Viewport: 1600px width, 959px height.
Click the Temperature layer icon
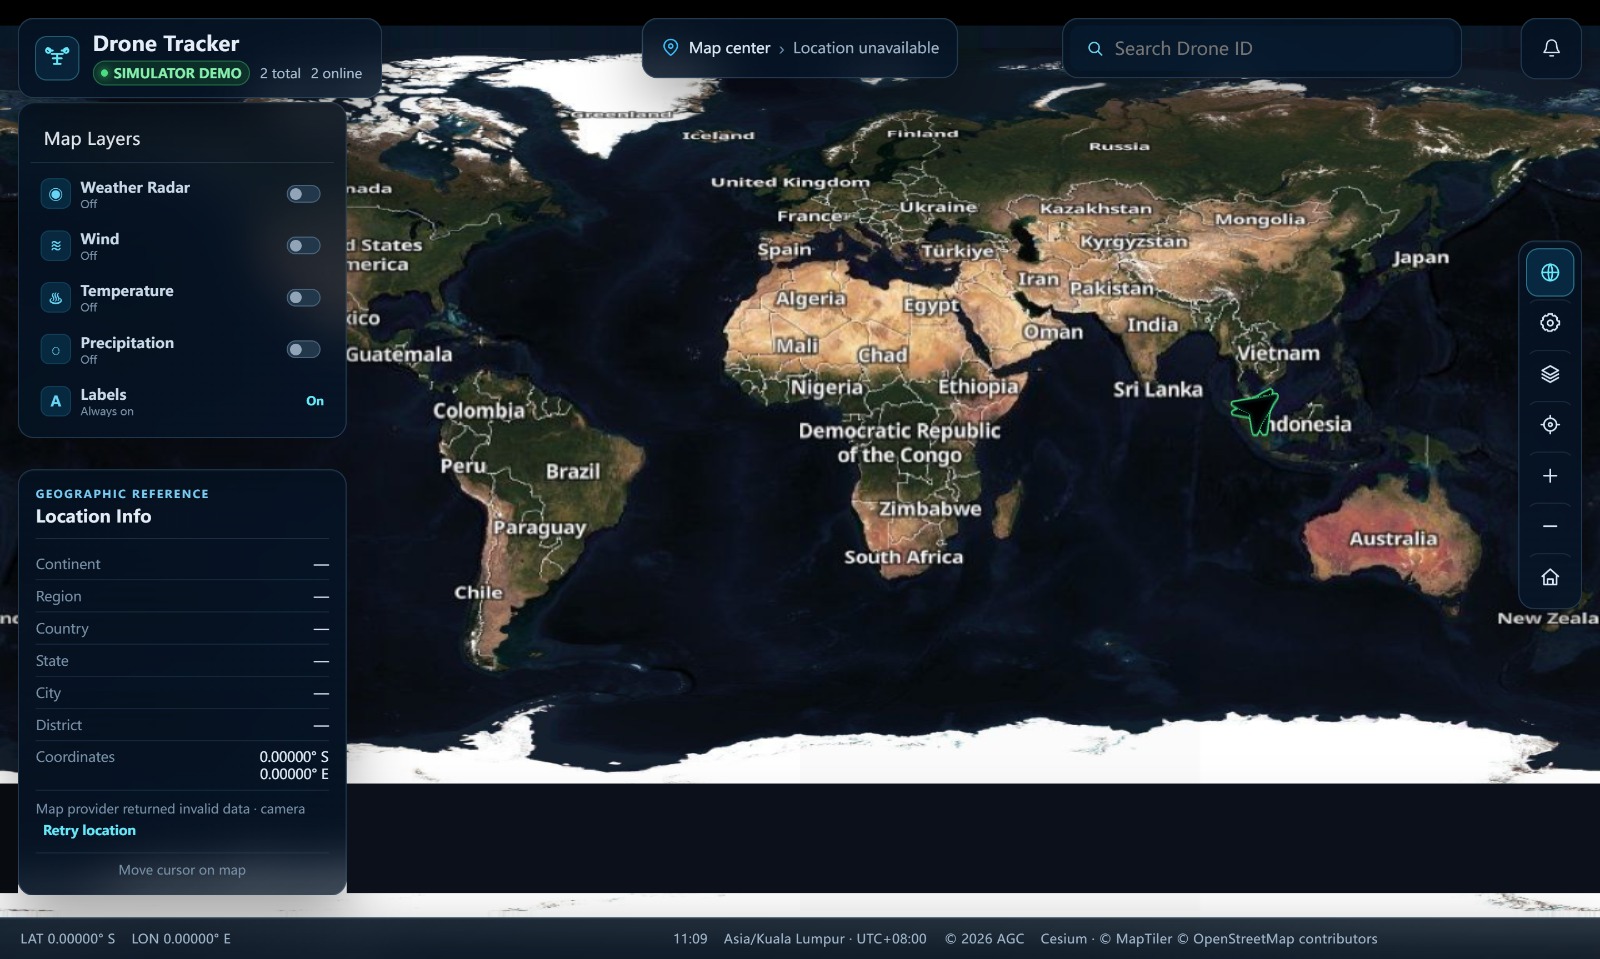coord(56,298)
